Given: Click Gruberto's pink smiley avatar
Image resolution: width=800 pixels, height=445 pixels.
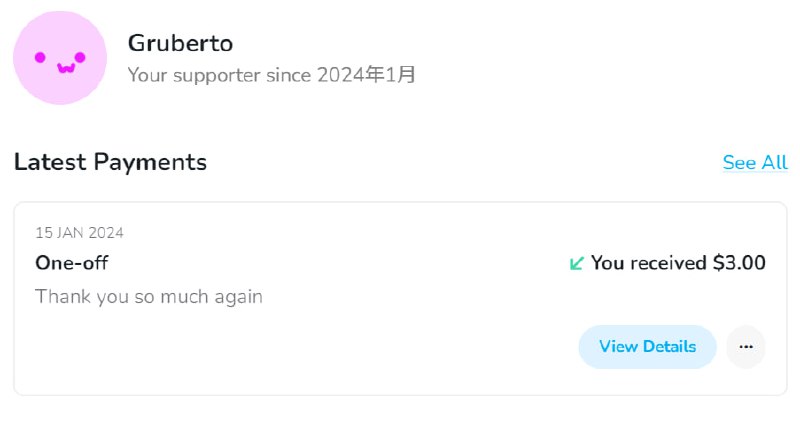Looking at the screenshot, I should tap(60, 58).
